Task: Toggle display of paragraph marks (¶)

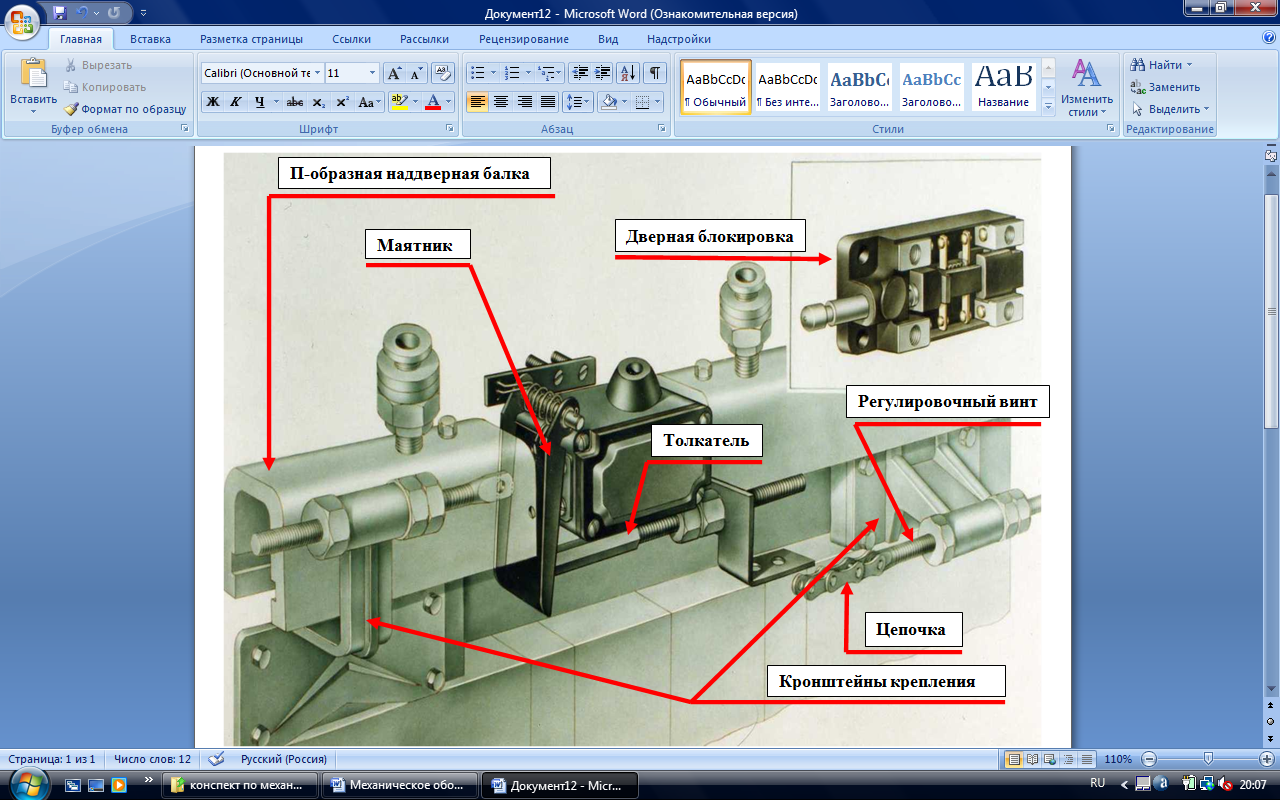Action: [x=654, y=73]
